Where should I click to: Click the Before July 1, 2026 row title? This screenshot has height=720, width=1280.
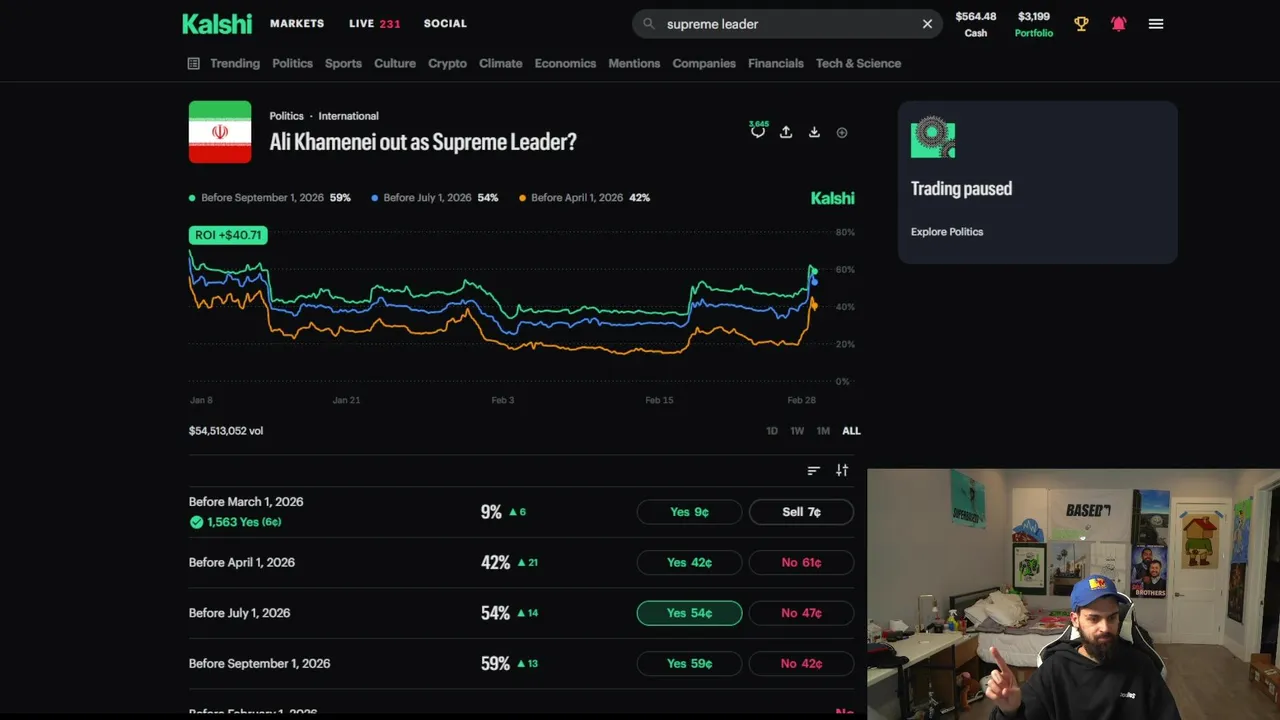239,613
